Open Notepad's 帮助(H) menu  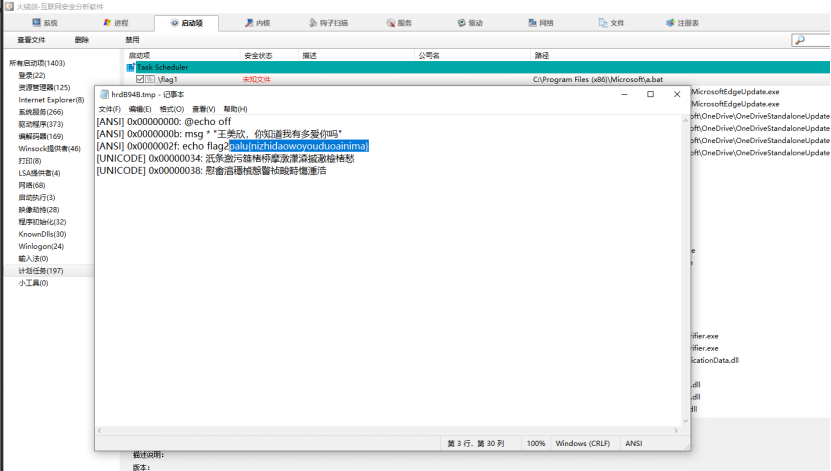pos(235,109)
